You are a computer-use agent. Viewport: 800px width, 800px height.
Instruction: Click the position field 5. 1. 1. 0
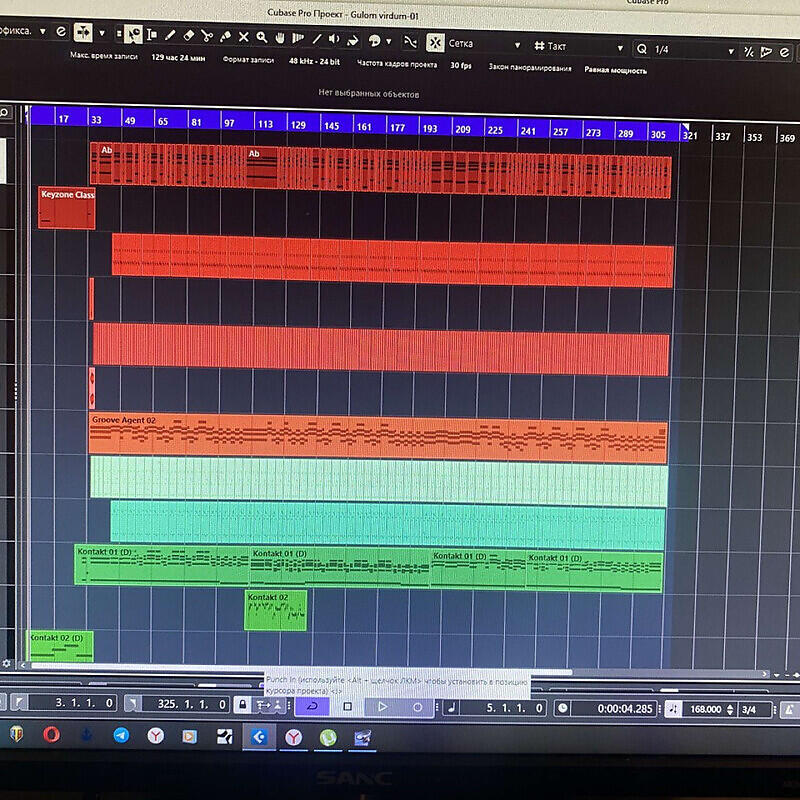(503, 708)
